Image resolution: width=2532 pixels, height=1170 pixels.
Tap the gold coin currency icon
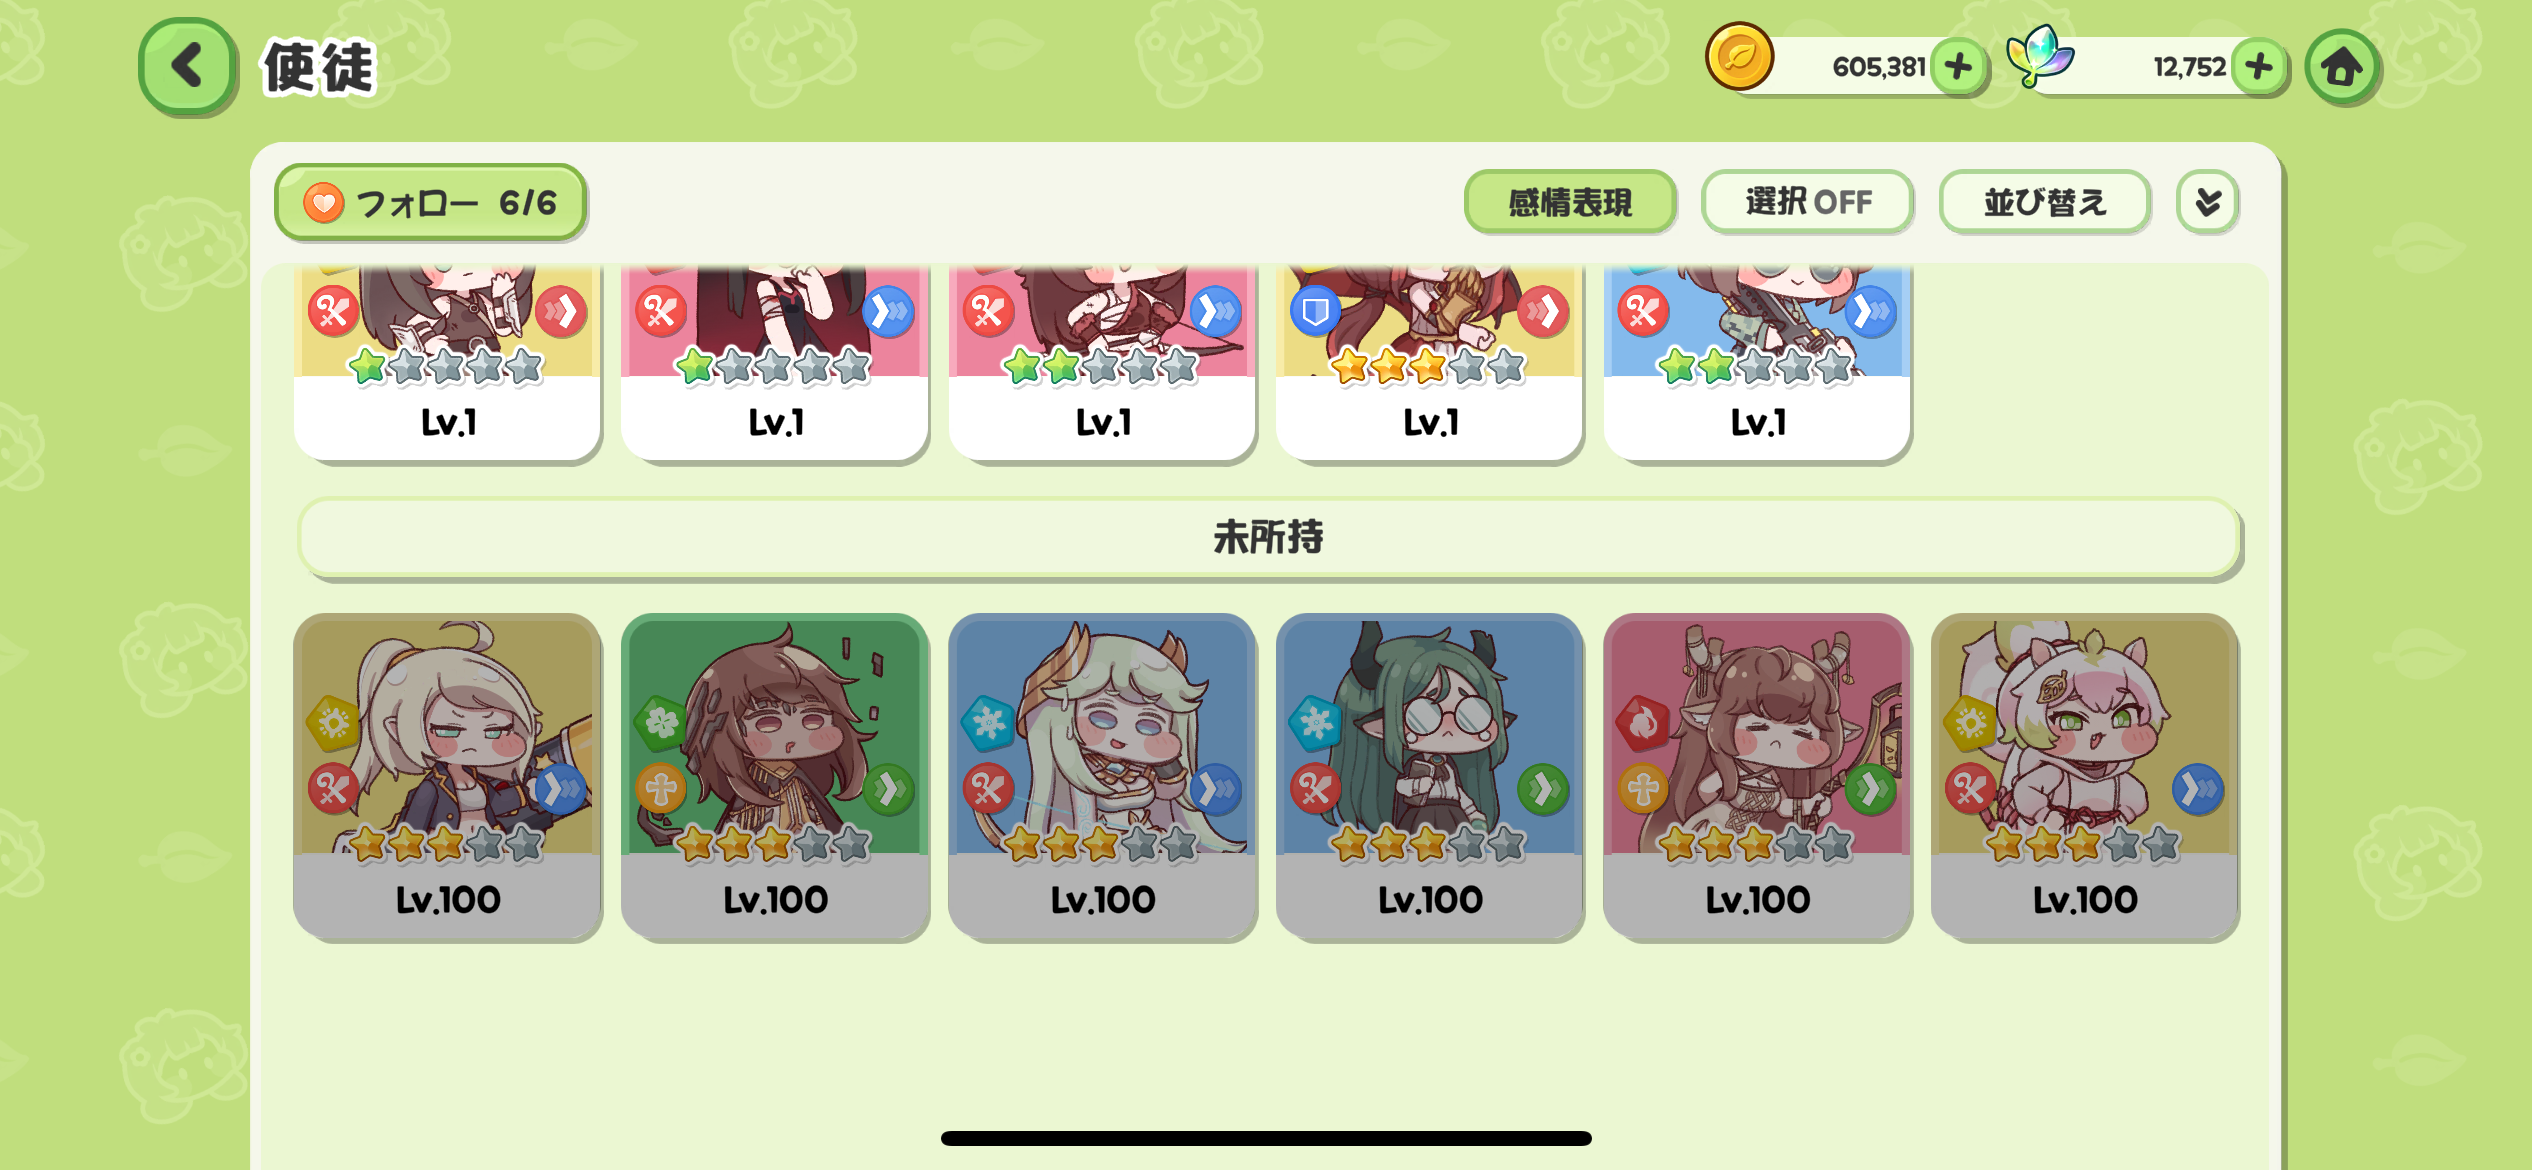tap(1740, 57)
